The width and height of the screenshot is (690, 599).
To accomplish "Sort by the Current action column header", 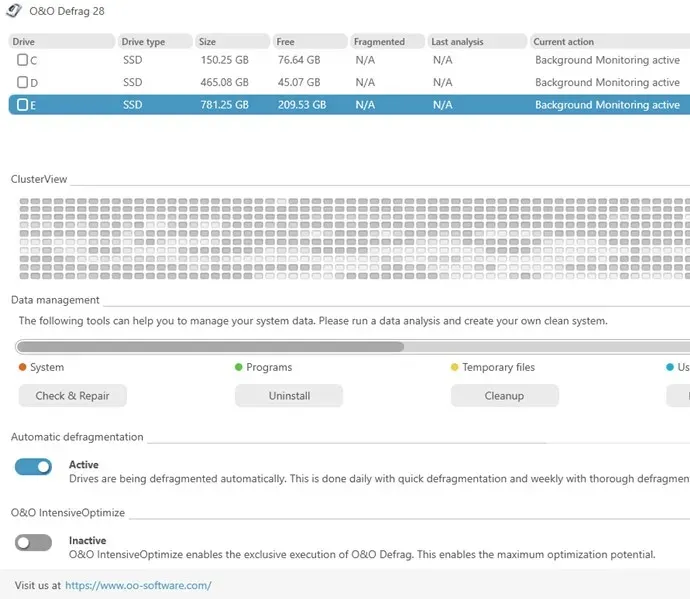I will (x=609, y=41).
